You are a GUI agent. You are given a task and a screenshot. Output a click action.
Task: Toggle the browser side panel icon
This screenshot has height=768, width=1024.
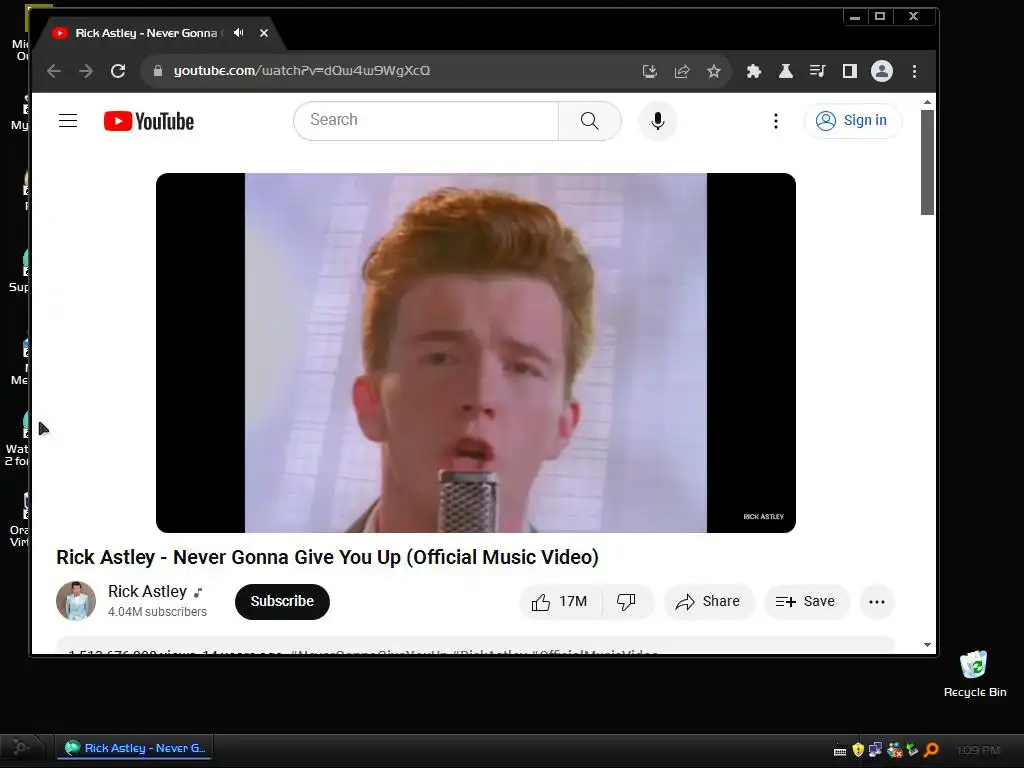(x=850, y=71)
